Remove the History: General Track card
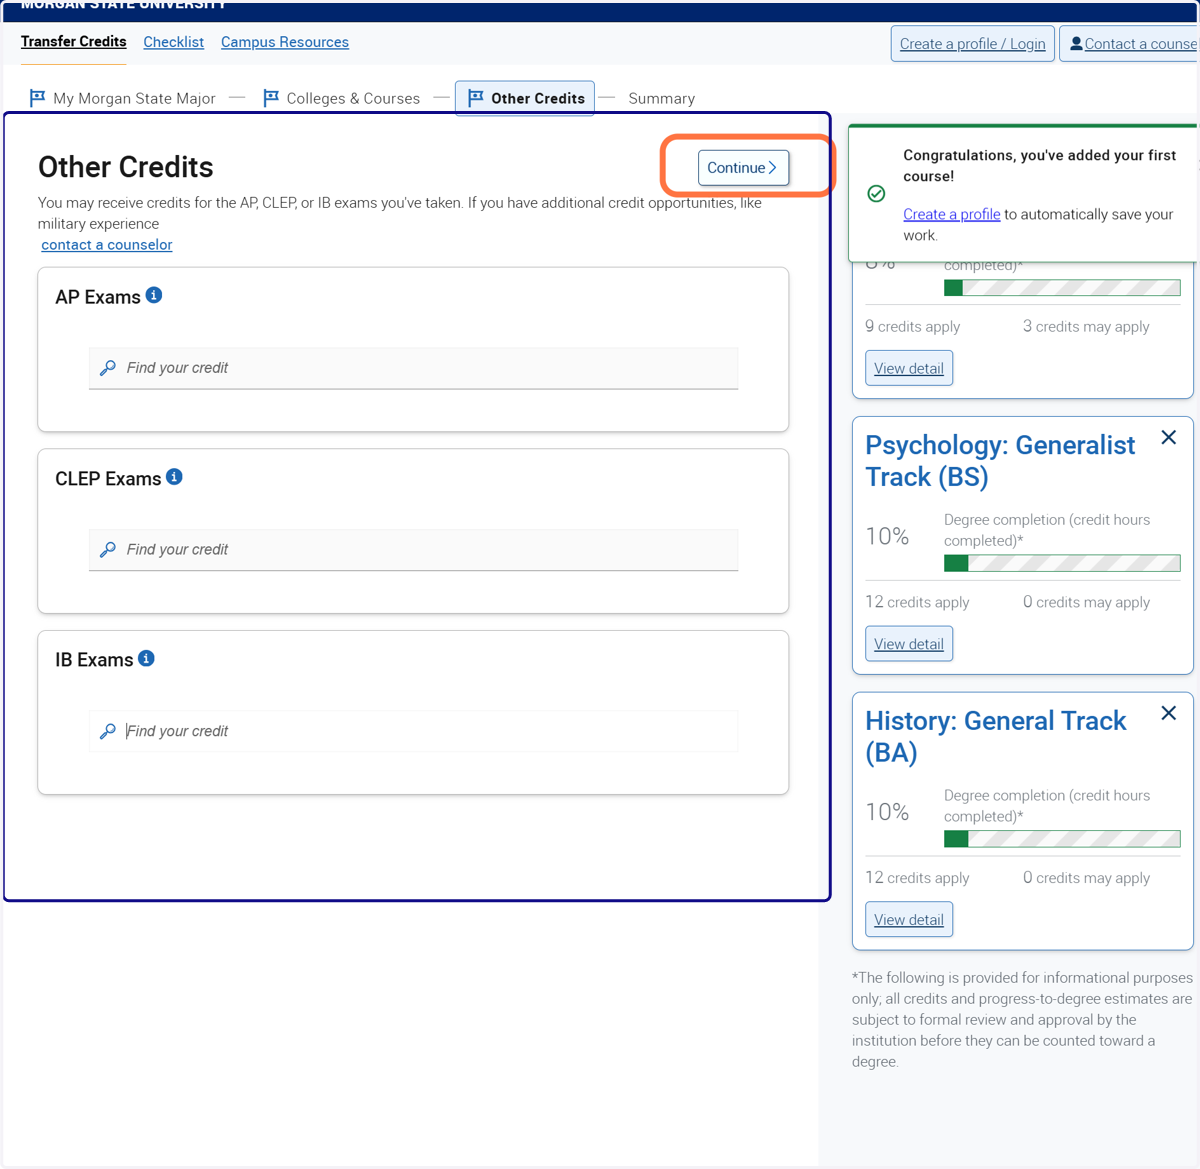 [x=1168, y=713]
